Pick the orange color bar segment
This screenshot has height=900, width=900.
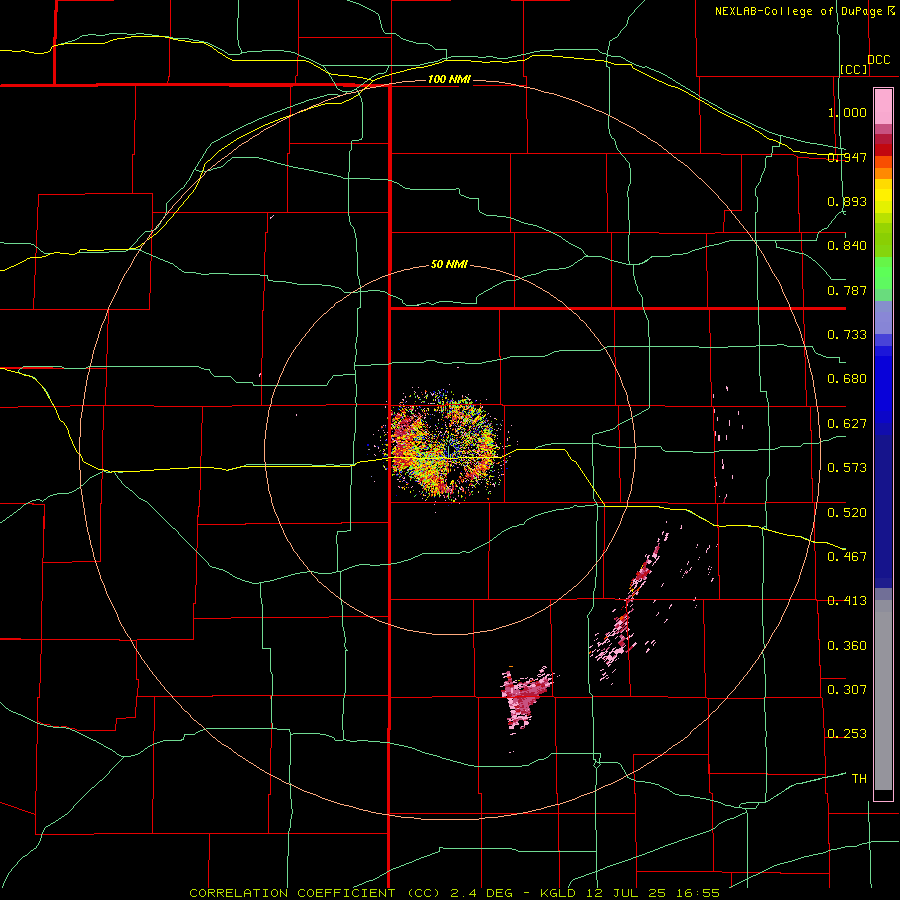(x=883, y=173)
